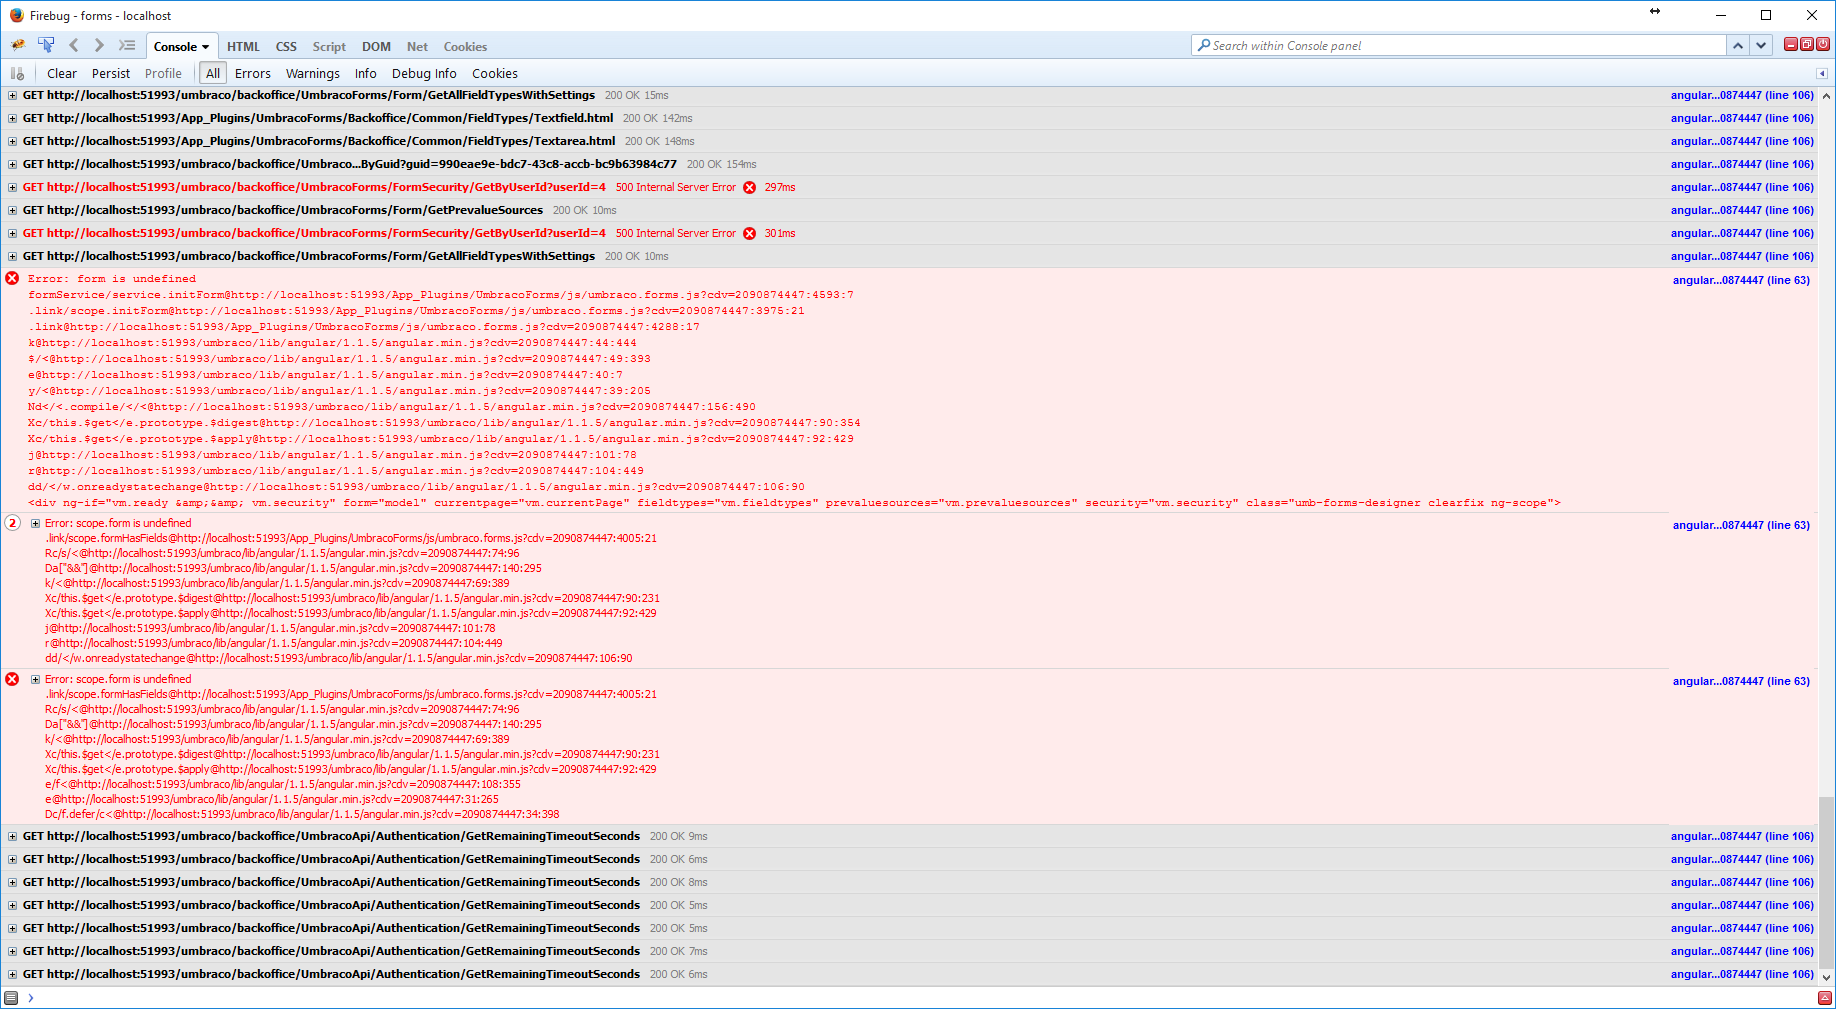This screenshot has width=1836, height=1009.
Task: Switch to the CSS panel tab
Action: pos(286,47)
